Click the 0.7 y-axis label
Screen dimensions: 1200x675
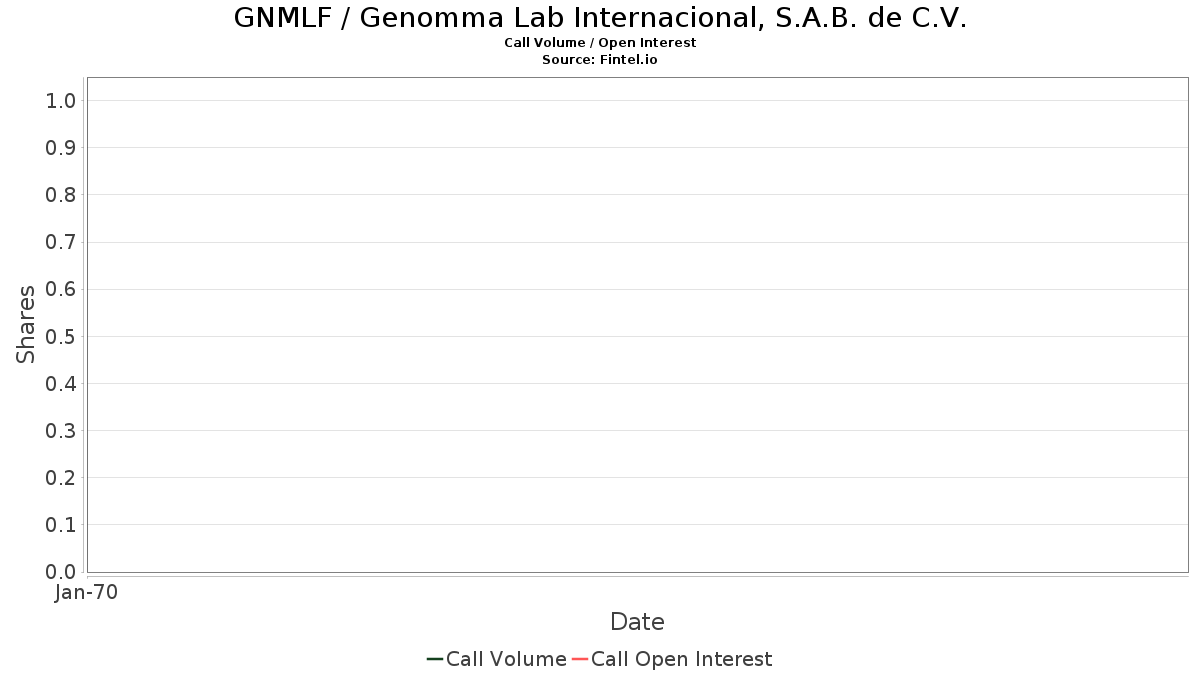(62, 242)
